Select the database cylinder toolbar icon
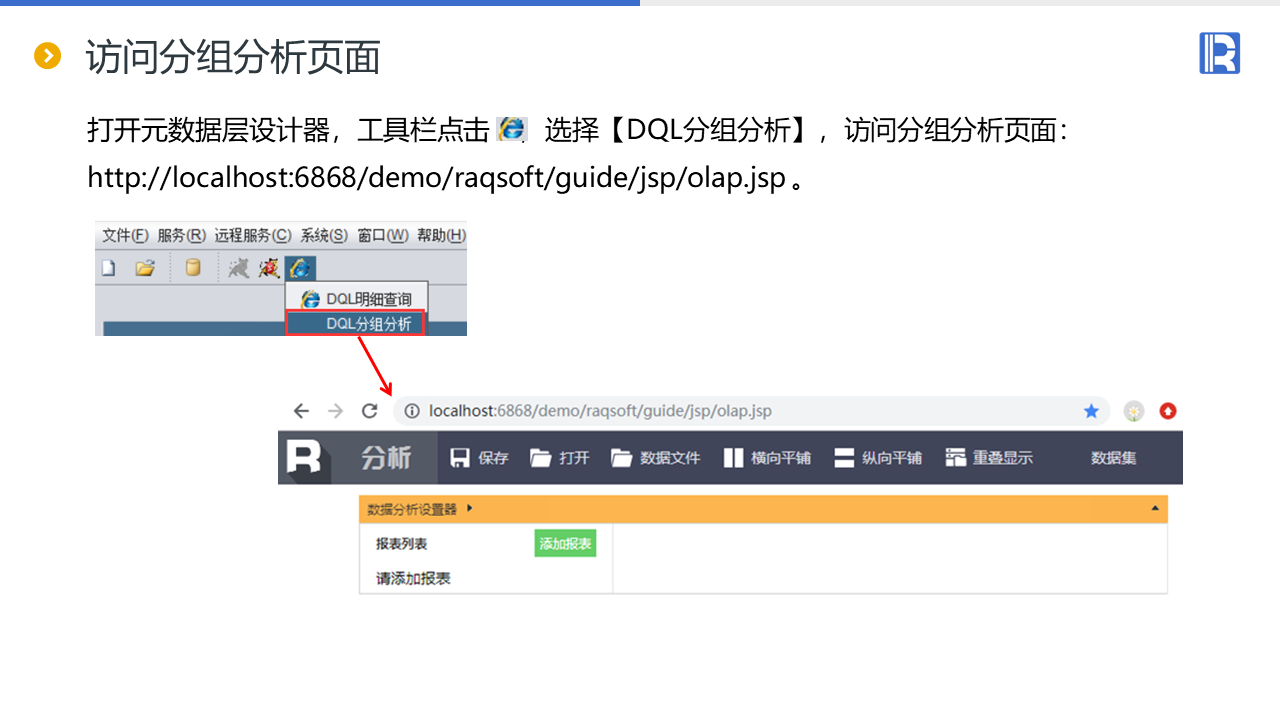The width and height of the screenshot is (1280, 720). [x=193, y=268]
